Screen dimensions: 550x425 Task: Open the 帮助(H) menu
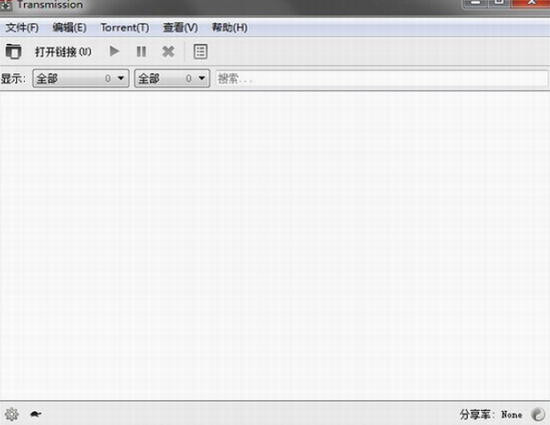tap(230, 27)
